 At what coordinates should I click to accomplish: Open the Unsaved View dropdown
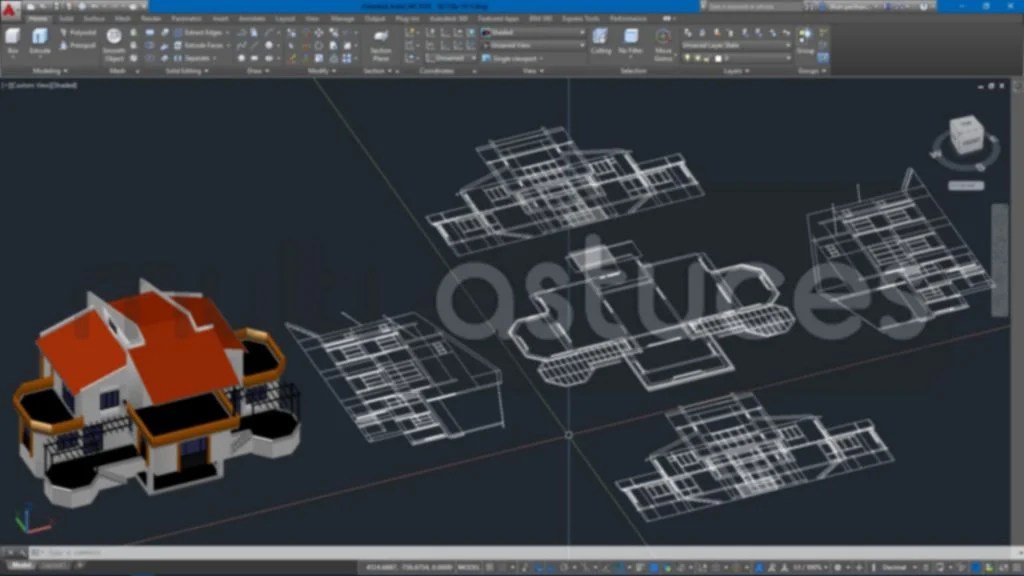coord(534,46)
